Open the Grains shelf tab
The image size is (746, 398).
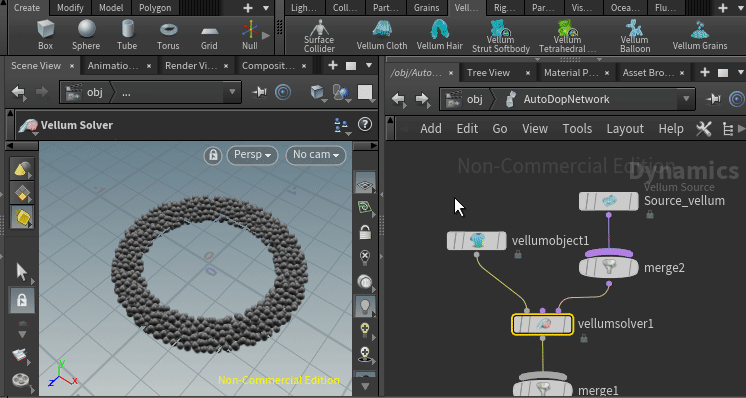click(426, 8)
